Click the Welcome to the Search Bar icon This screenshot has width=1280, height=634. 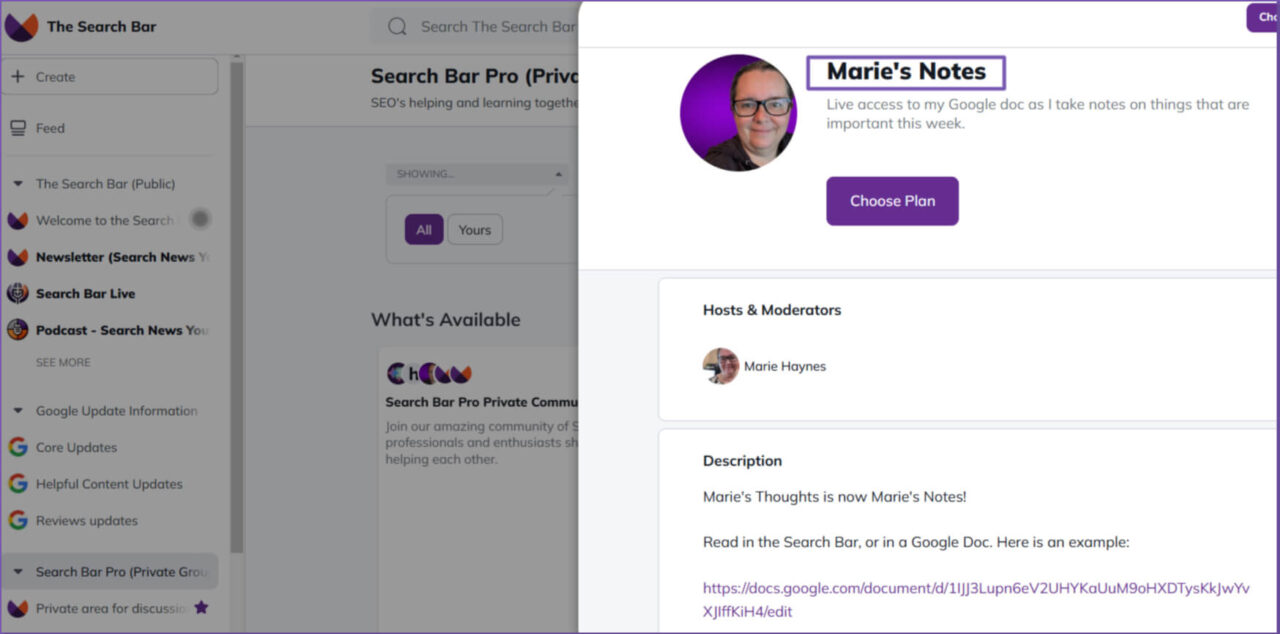pos(17,221)
